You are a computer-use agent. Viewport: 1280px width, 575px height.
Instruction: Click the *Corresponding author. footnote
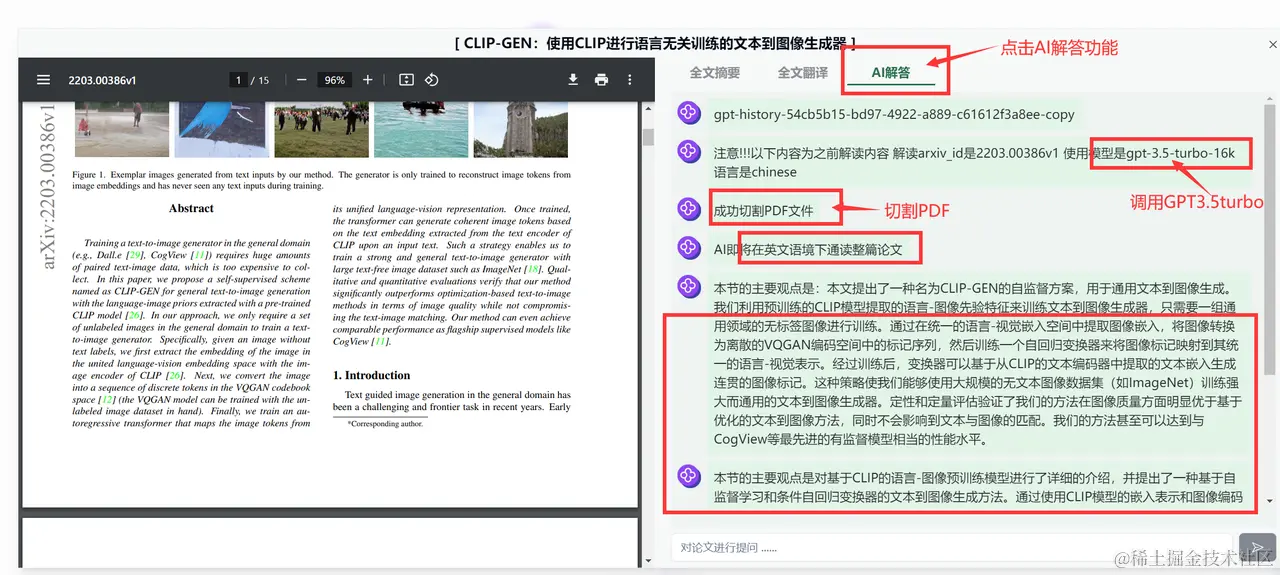(386, 424)
